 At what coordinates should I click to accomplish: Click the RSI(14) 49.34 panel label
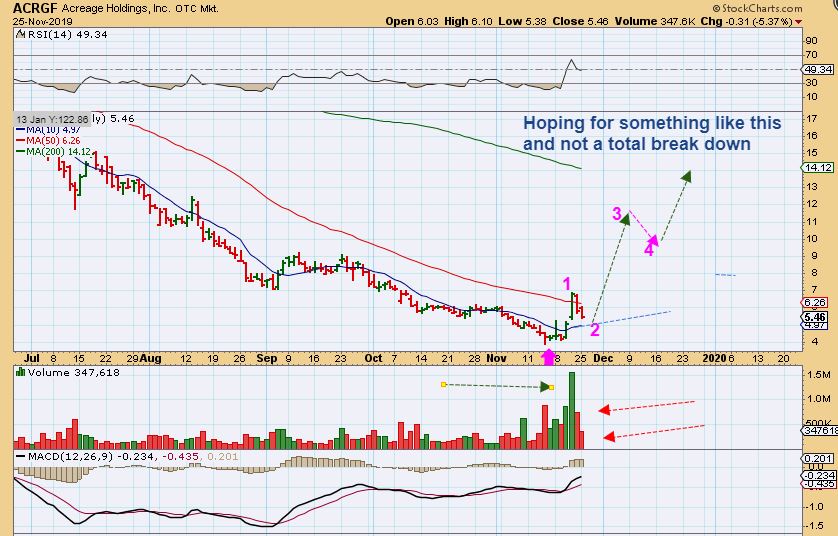point(66,34)
